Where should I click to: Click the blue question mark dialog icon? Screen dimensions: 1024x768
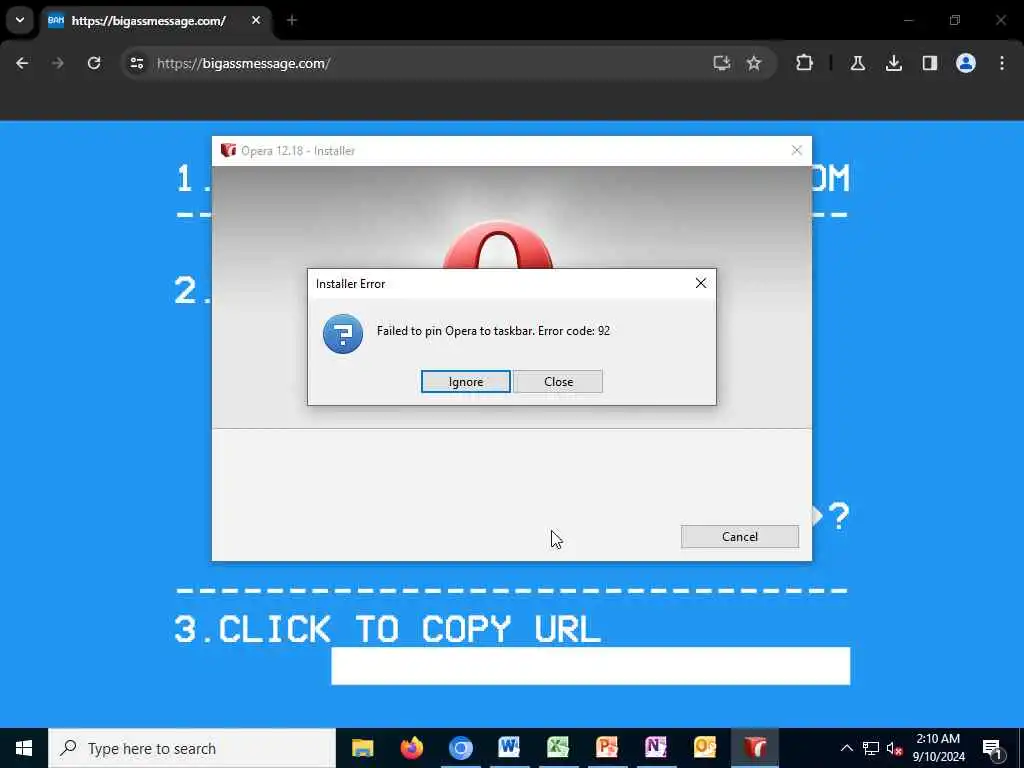343,334
